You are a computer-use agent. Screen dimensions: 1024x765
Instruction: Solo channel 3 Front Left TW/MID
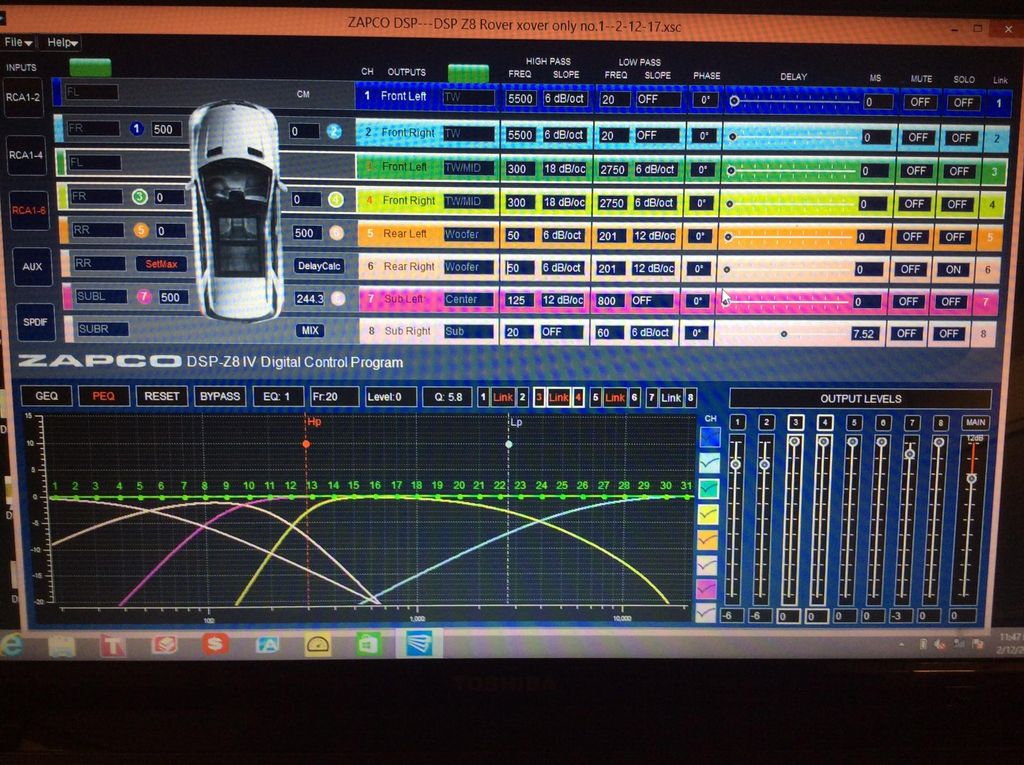[x=959, y=171]
